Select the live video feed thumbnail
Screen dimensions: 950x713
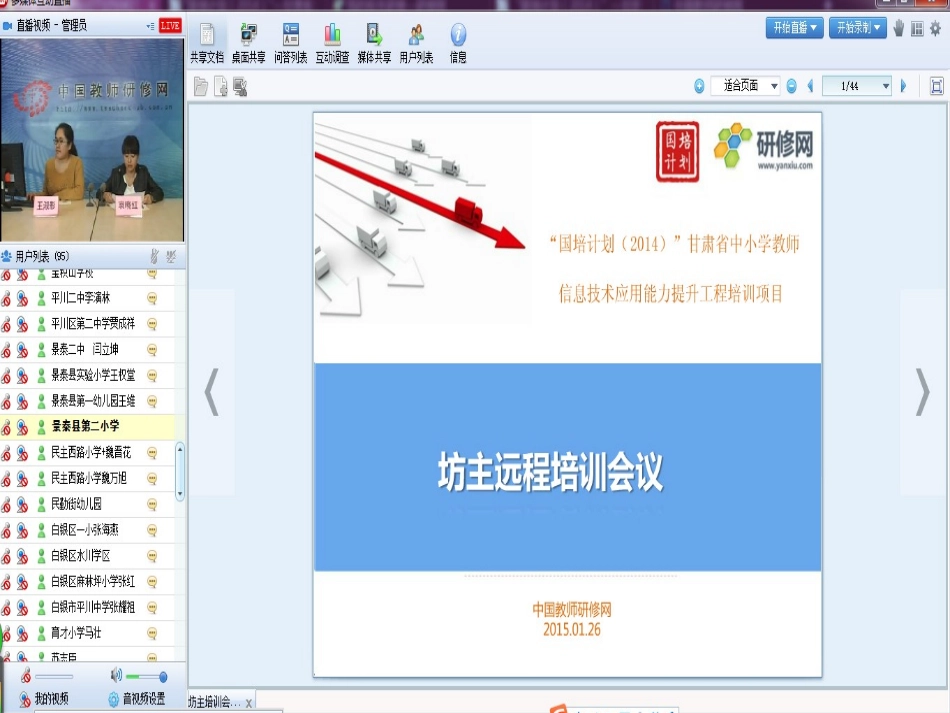click(x=92, y=140)
